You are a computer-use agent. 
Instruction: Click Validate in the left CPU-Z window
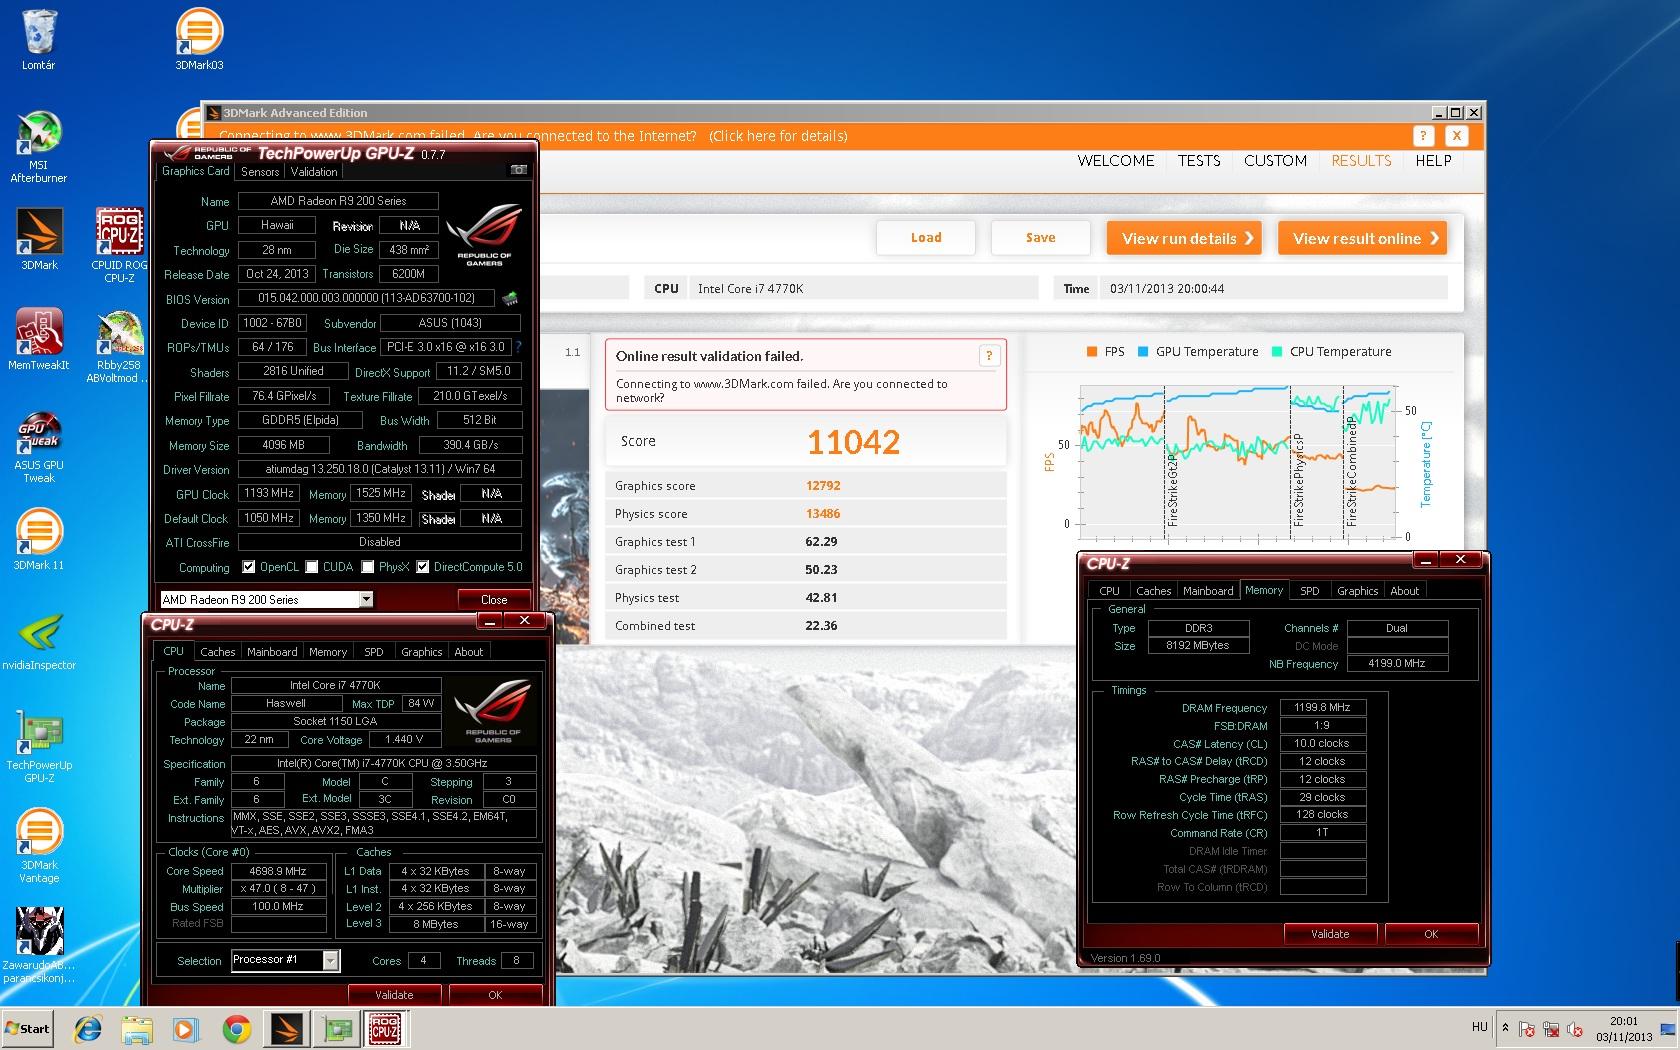(394, 995)
